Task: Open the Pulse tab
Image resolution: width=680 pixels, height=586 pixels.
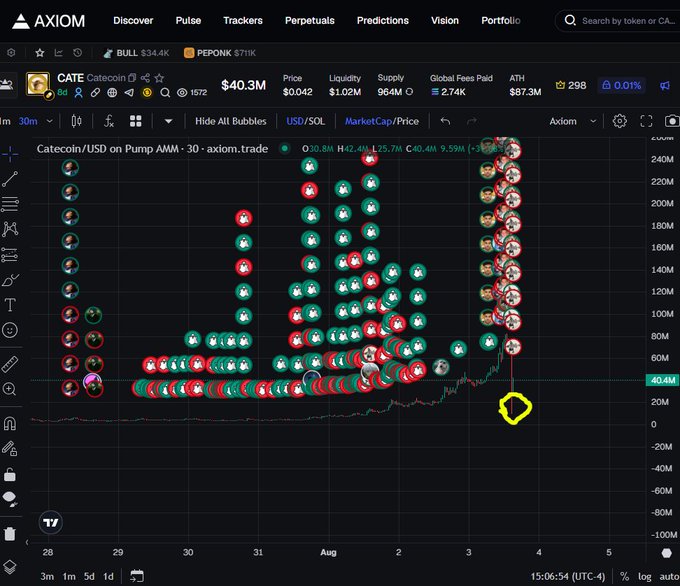Action: pos(188,20)
